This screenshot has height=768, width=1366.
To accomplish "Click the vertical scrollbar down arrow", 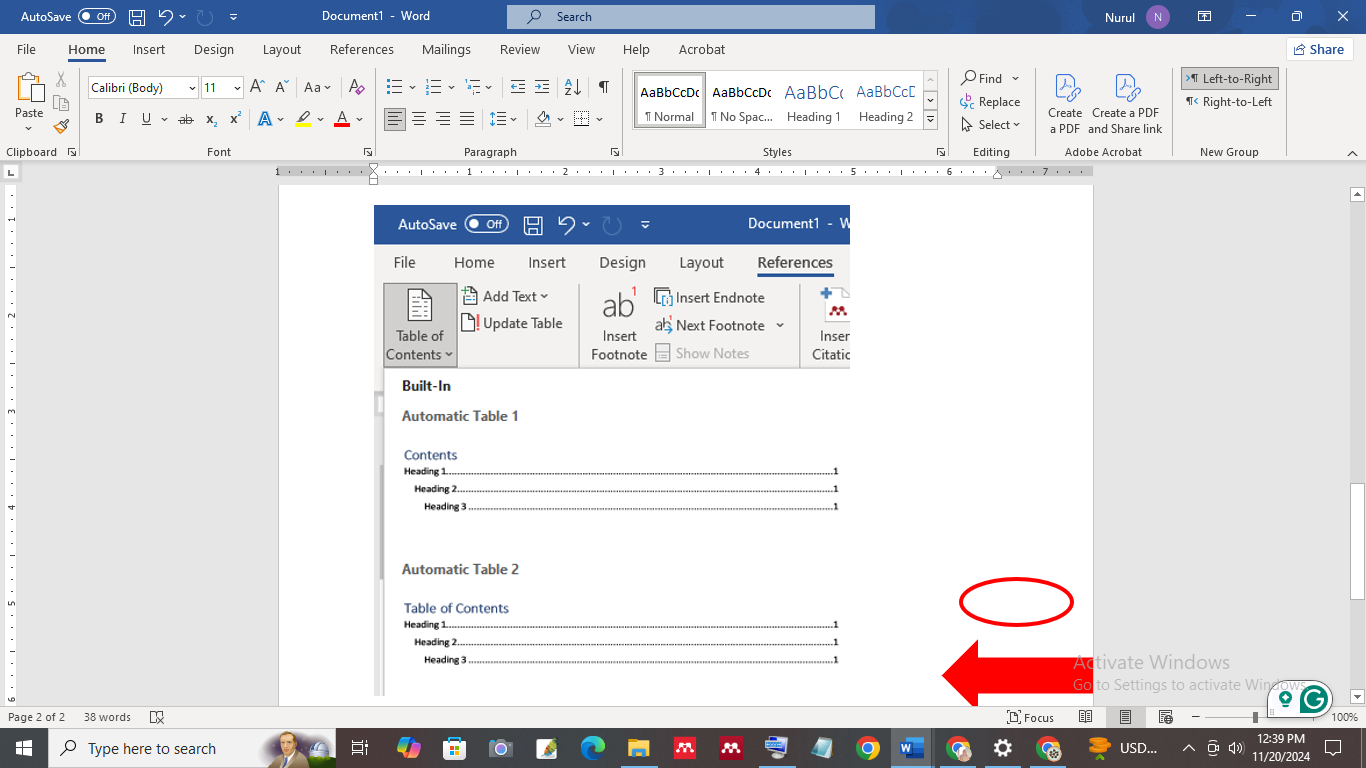I will point(1357,697).
